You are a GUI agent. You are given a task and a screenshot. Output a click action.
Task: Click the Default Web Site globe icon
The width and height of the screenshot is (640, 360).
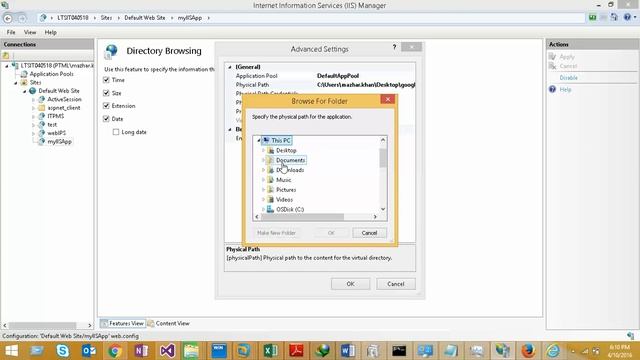[x=33, y=91]
